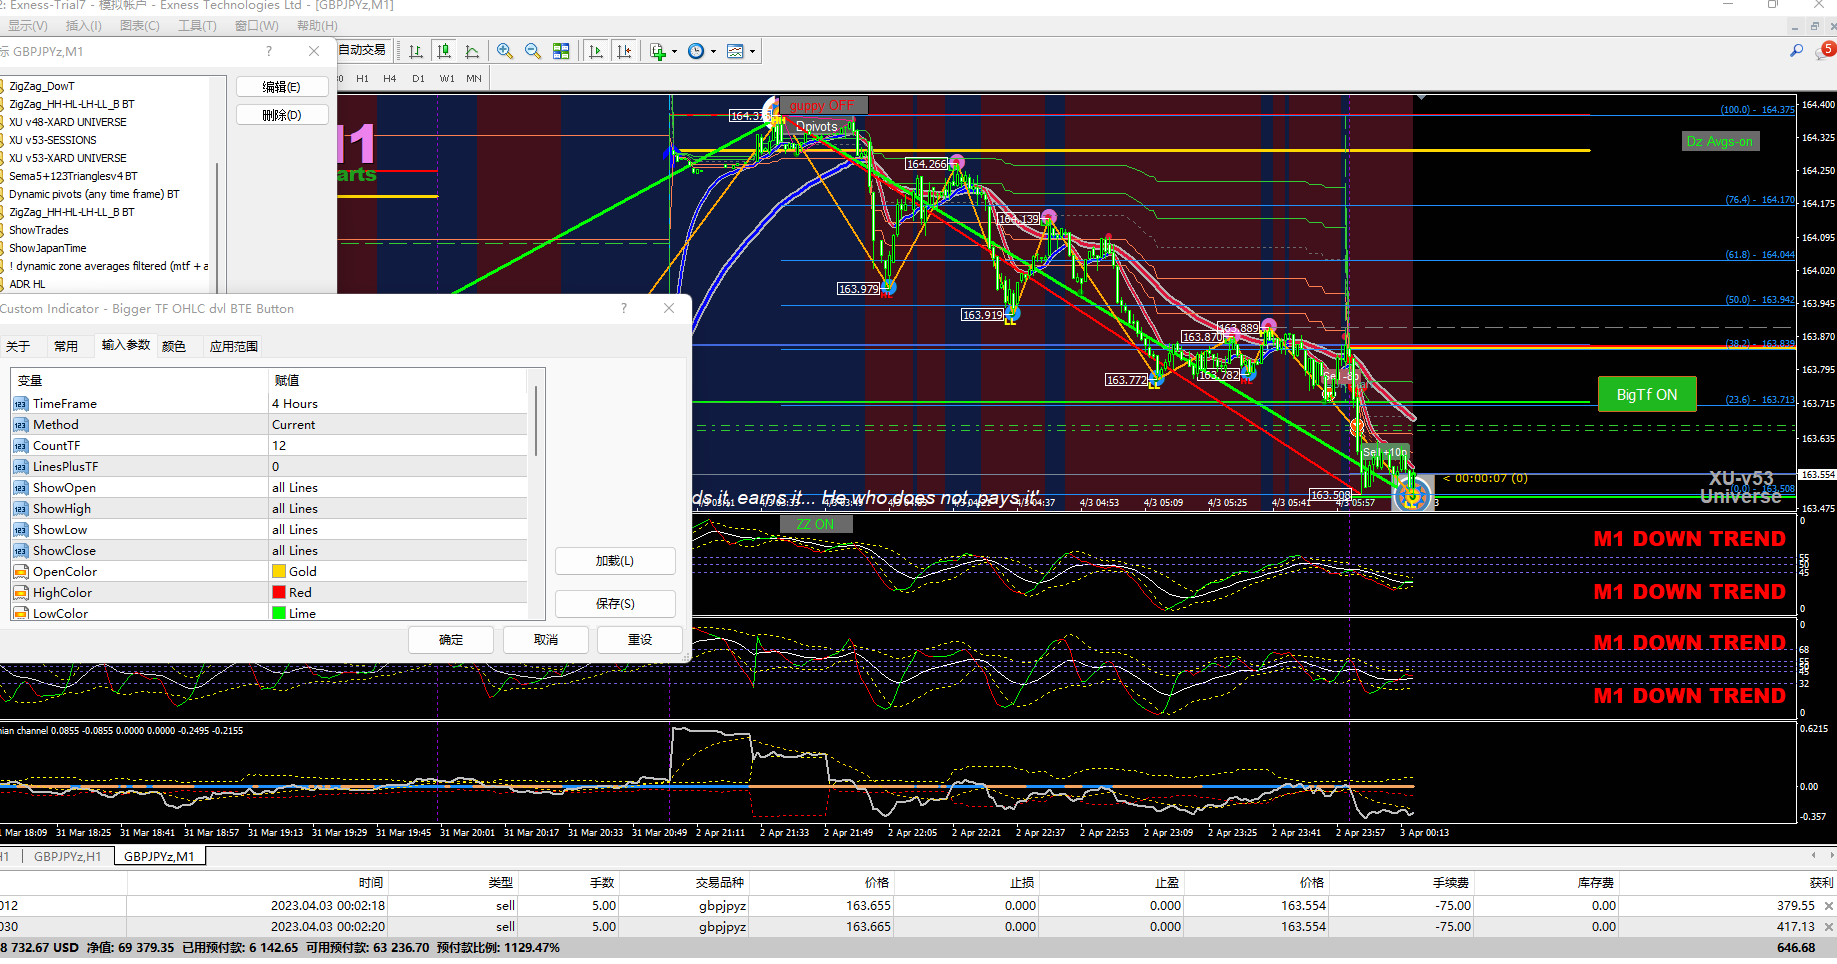Expand the periodicity clock dropdown arrow
Viewport: 1837px width, 964px height.
(713, 52)
